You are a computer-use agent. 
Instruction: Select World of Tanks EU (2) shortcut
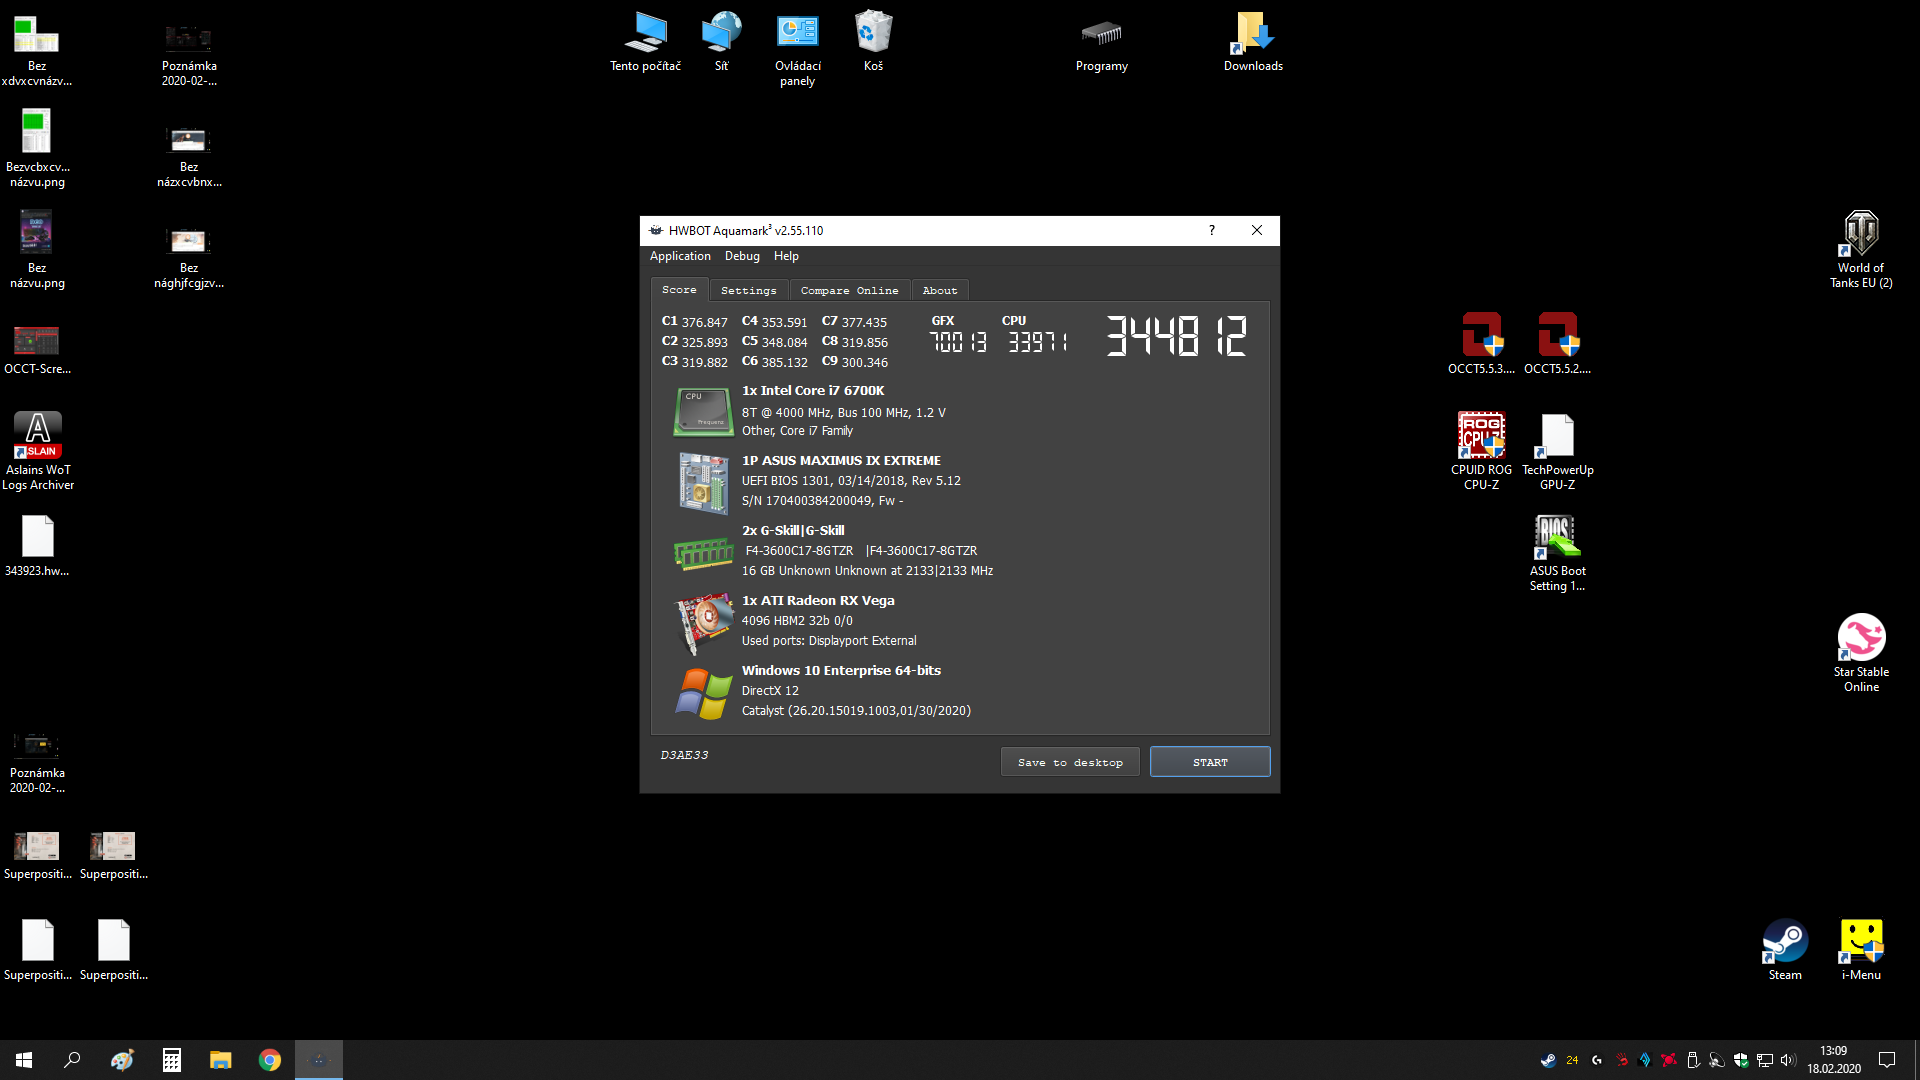pos(1861,250)
